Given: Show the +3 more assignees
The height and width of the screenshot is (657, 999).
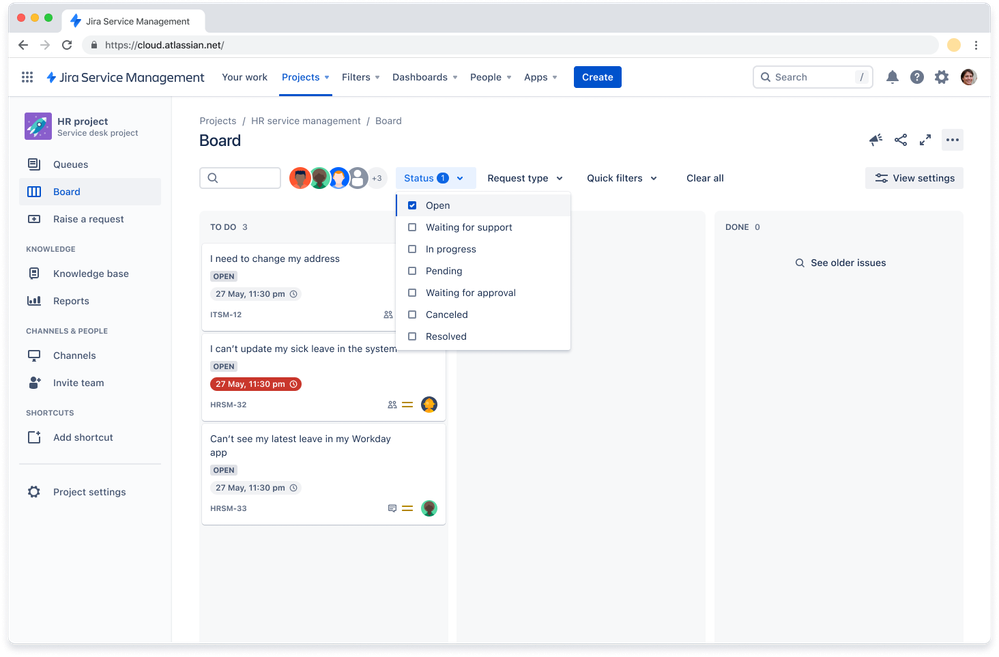Looking at the screenshot, I should click(377, 178).
